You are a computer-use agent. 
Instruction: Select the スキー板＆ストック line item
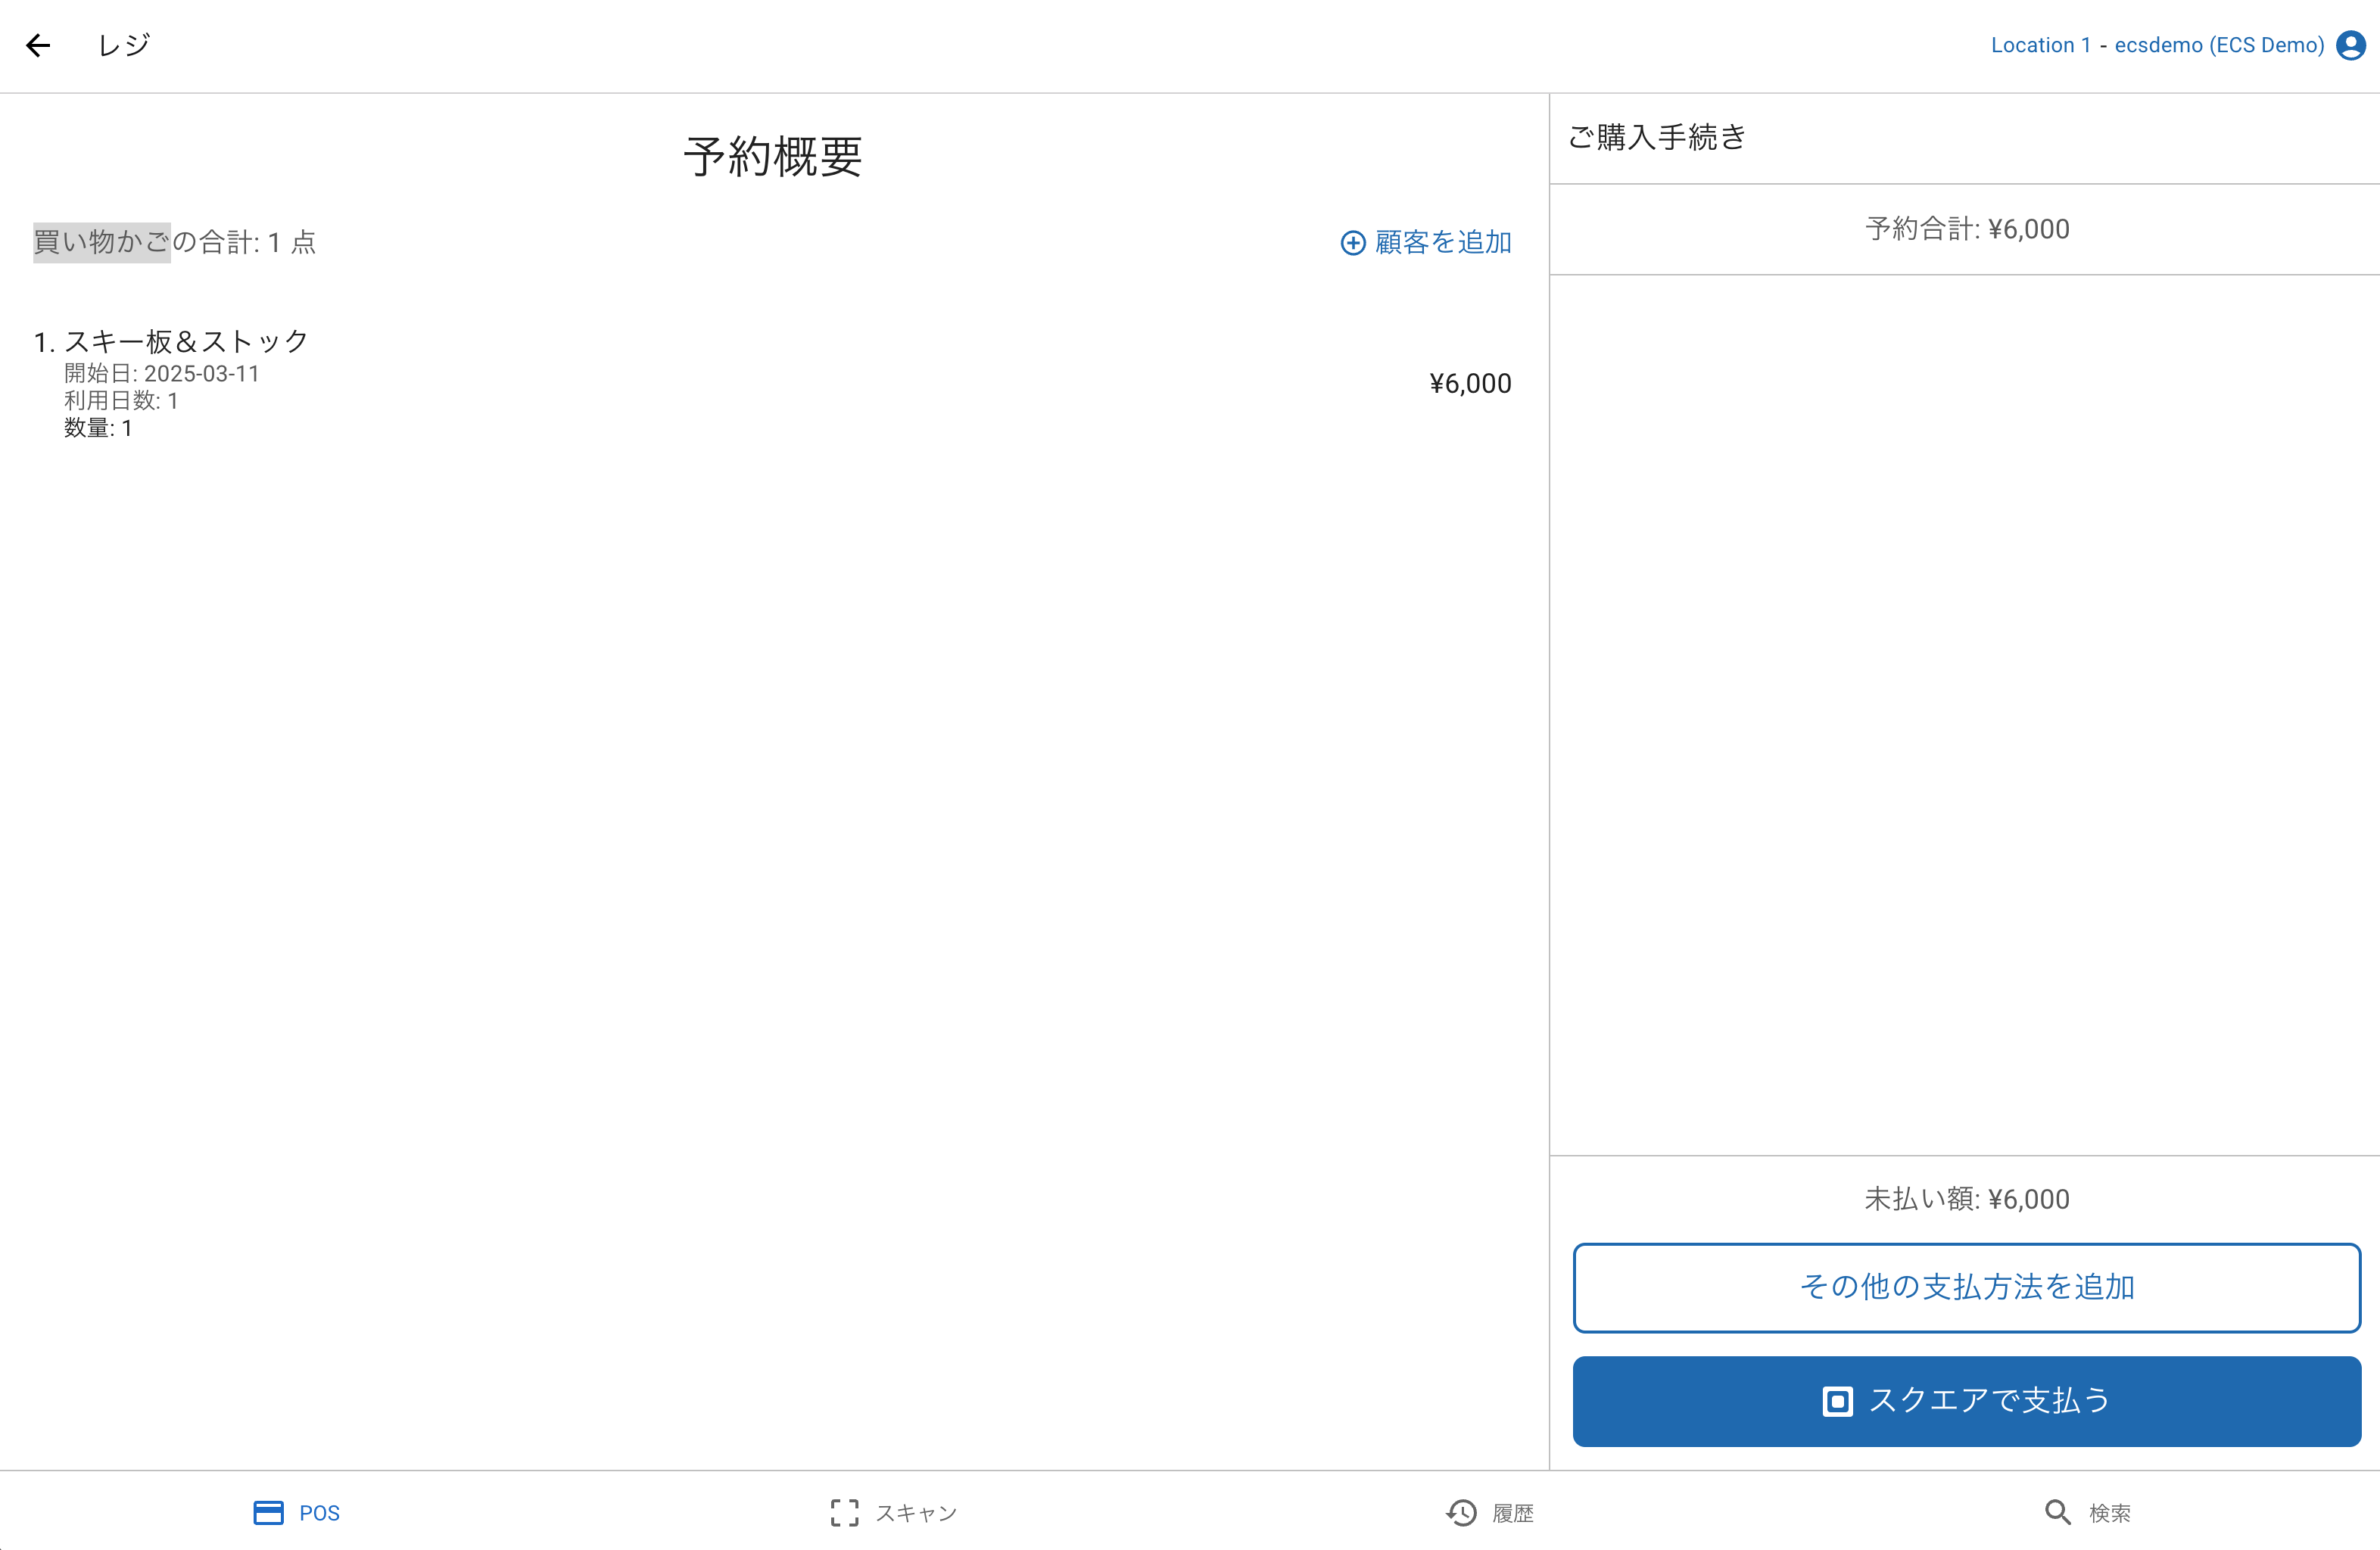point(186,342)
